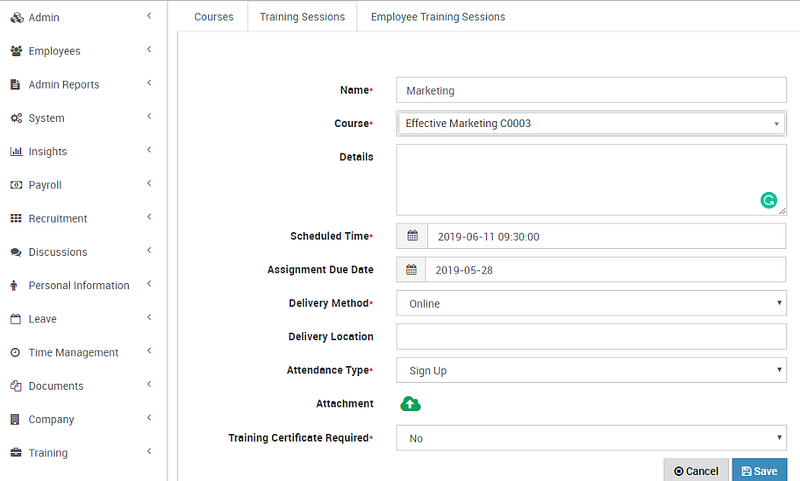Expand the Company menu chevron

pyautogui.click(x=149, y=418)
